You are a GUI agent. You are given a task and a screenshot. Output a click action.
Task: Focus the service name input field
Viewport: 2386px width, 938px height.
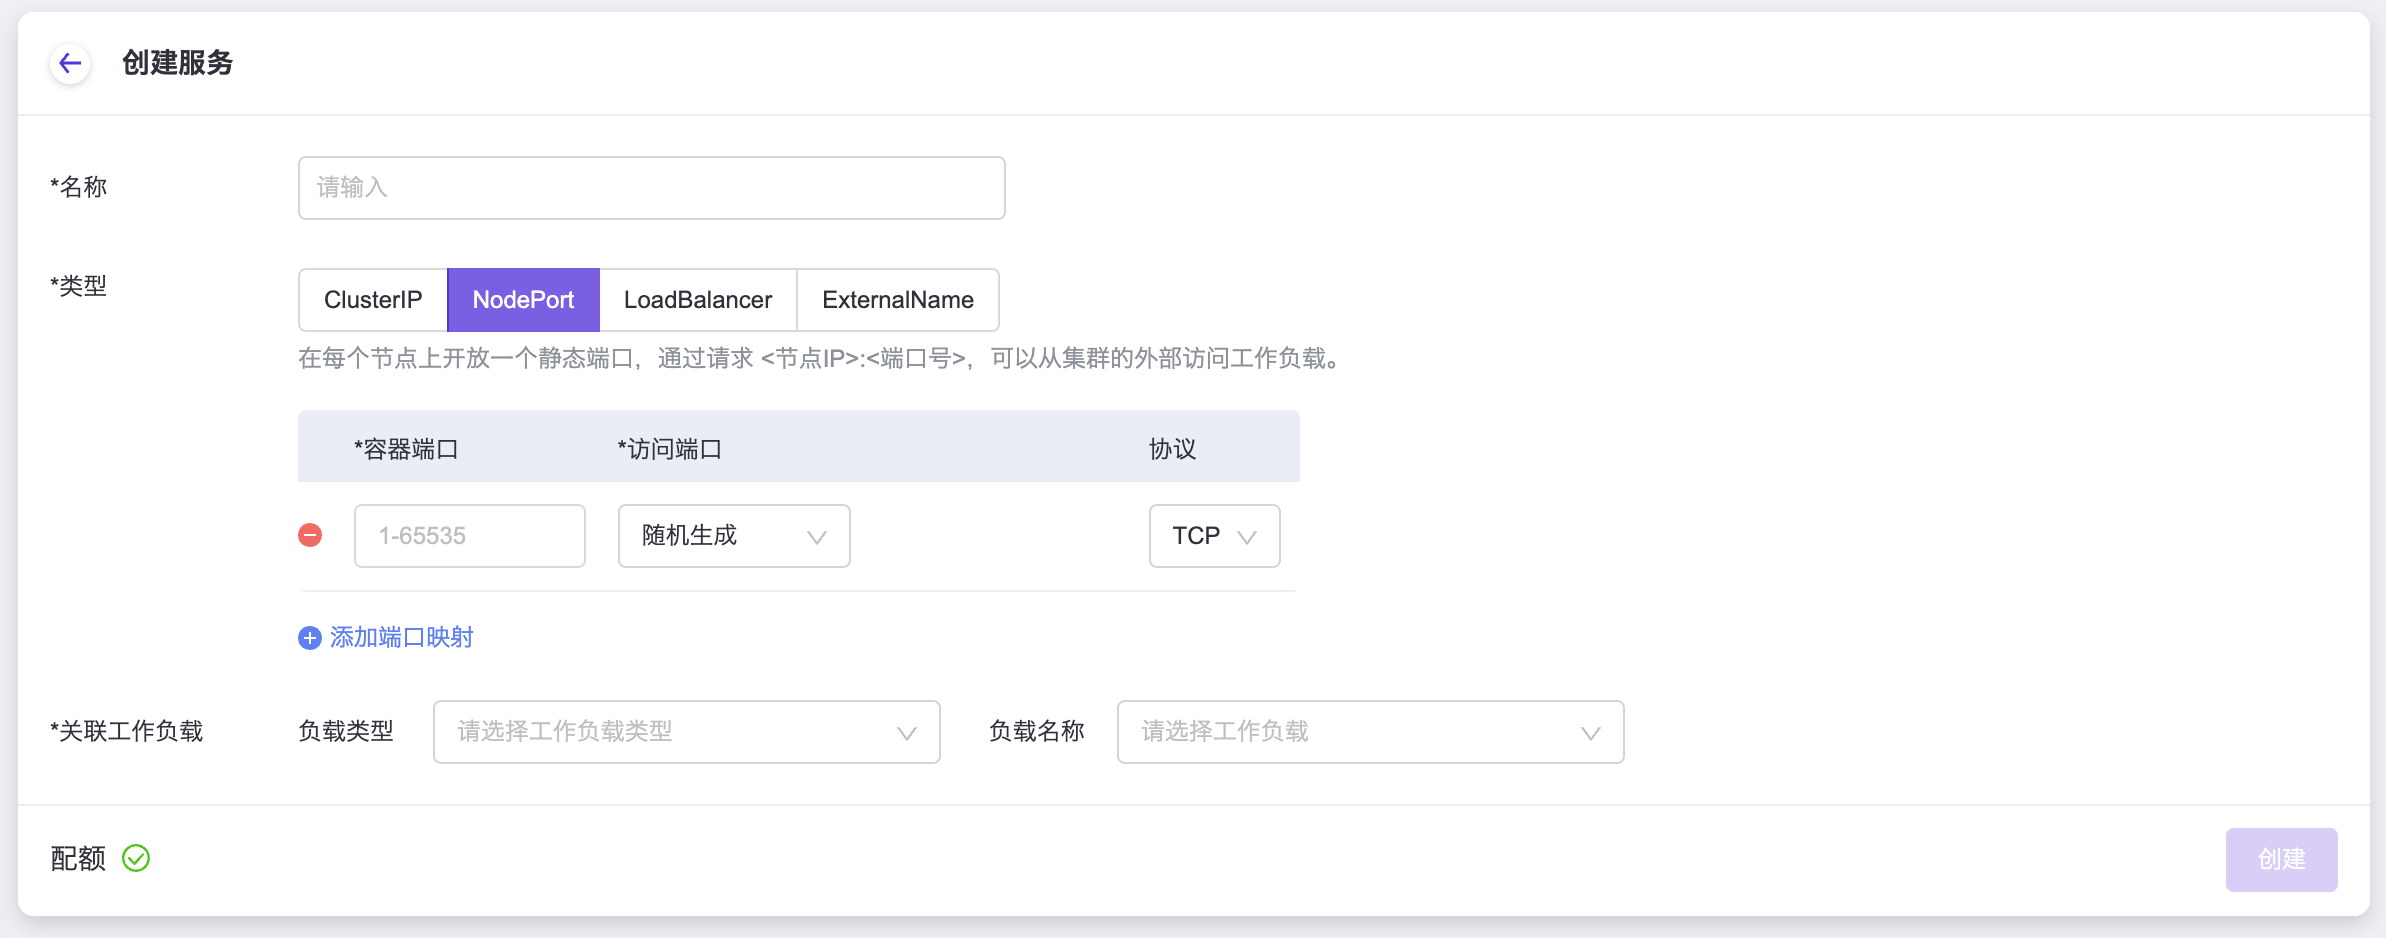(651, 188)
